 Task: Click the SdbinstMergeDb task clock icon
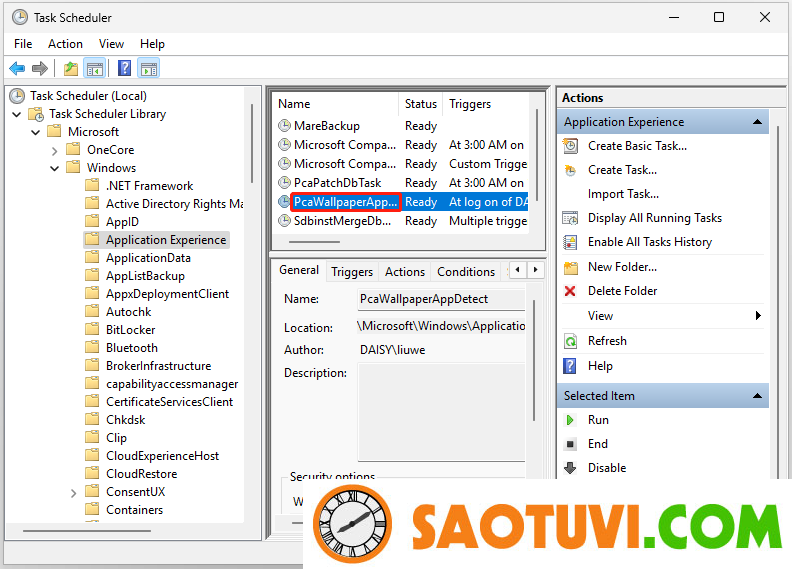(x=285, y=221)
